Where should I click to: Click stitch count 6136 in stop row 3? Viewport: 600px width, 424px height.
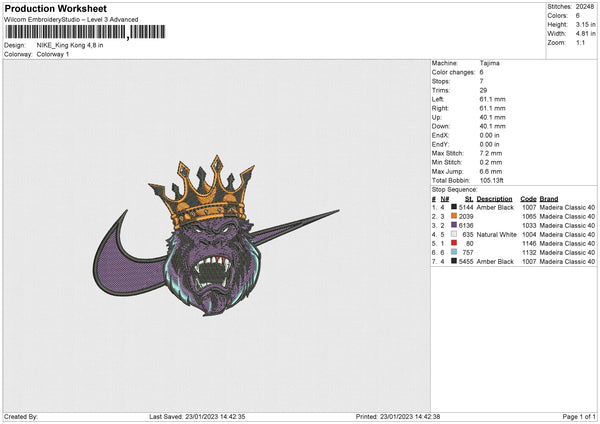(466, 225)
